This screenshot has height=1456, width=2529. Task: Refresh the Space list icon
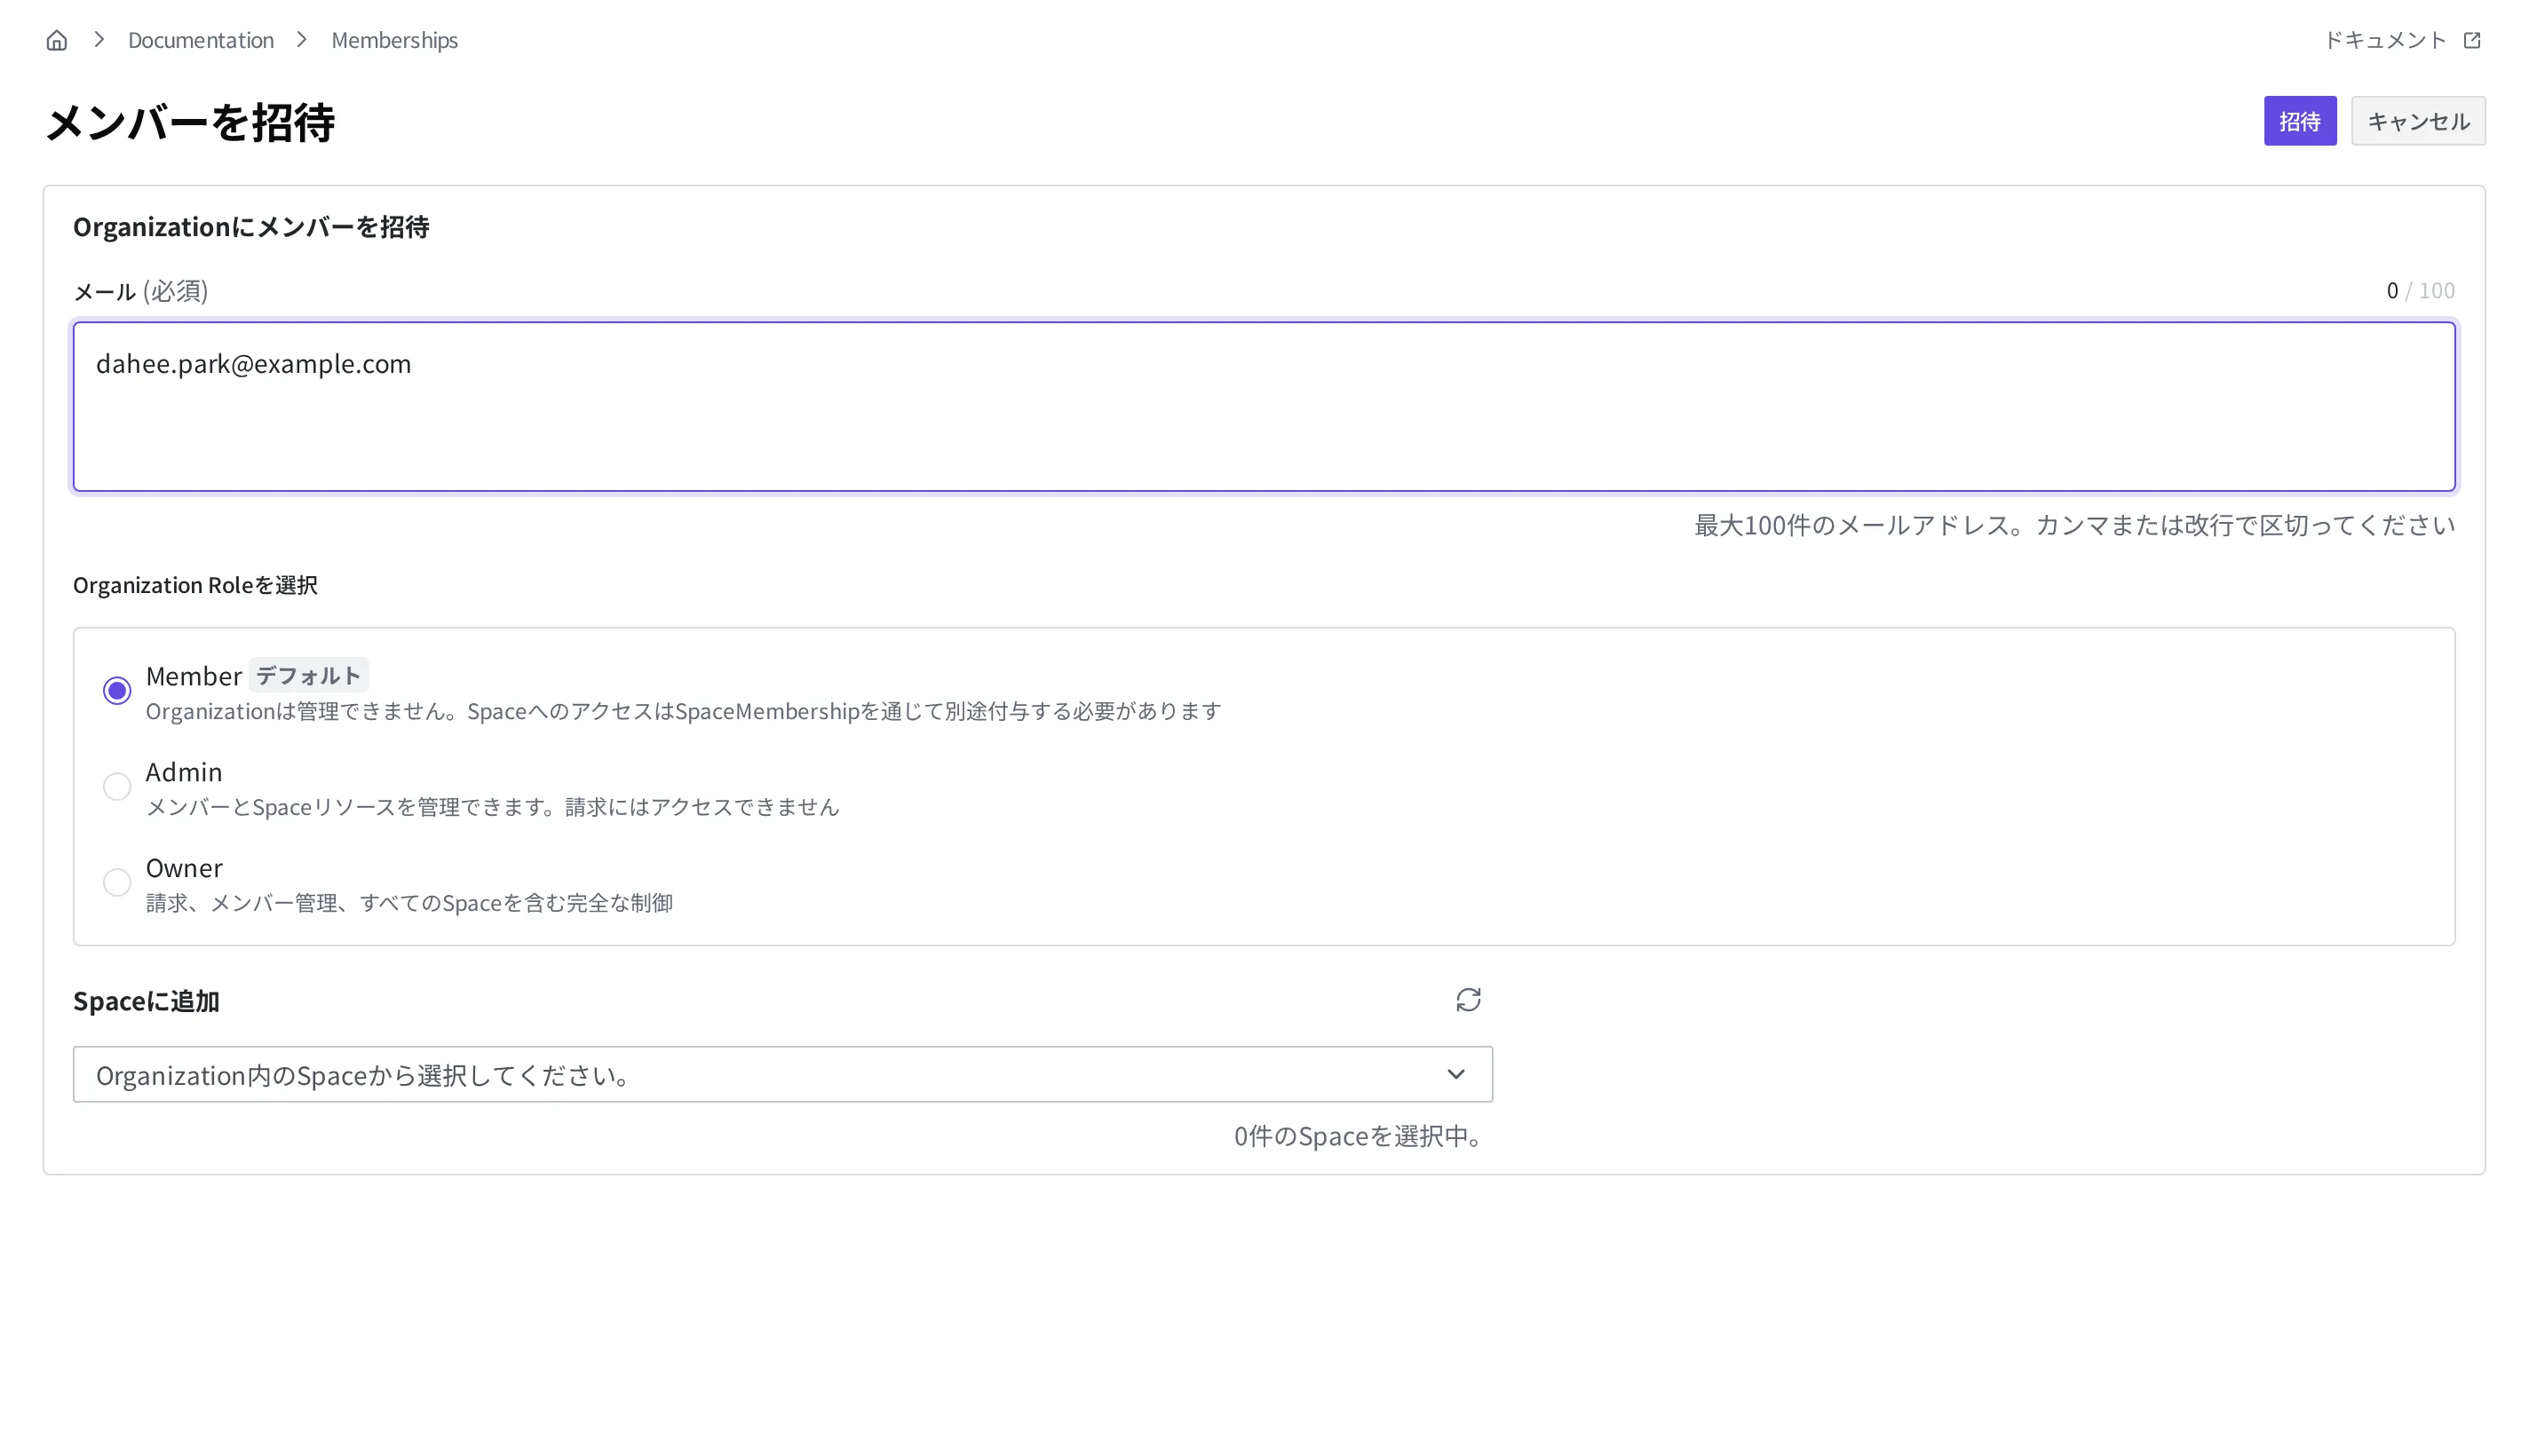1468,999
